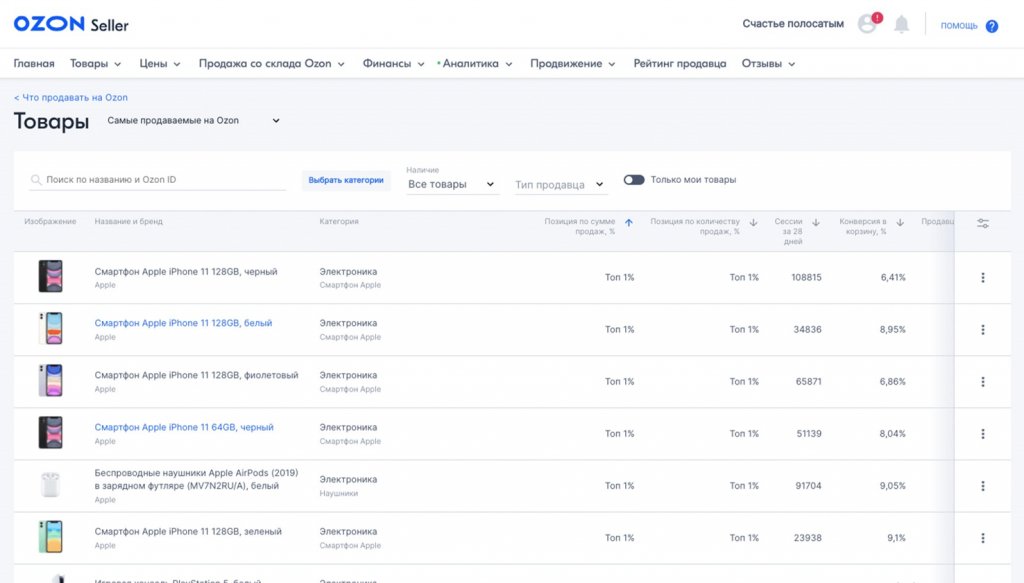Open three-dot menu for AirPods row
Image resolution: width=1024 pixels, height=583 pixels.
point(983,486)
